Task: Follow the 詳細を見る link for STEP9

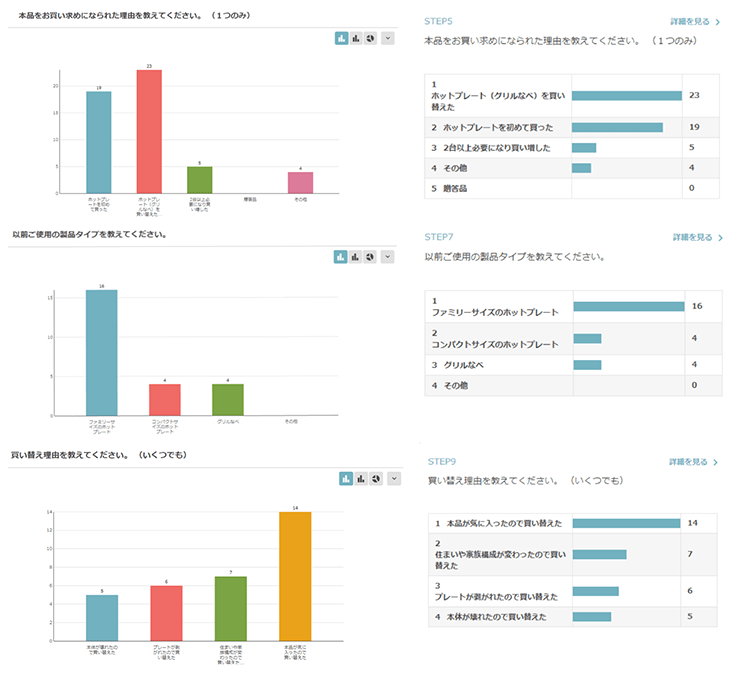Action: (694, 462)
